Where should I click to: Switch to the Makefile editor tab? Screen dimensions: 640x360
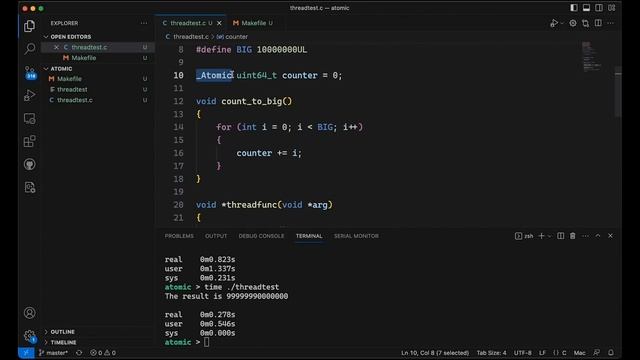point(253,23)
